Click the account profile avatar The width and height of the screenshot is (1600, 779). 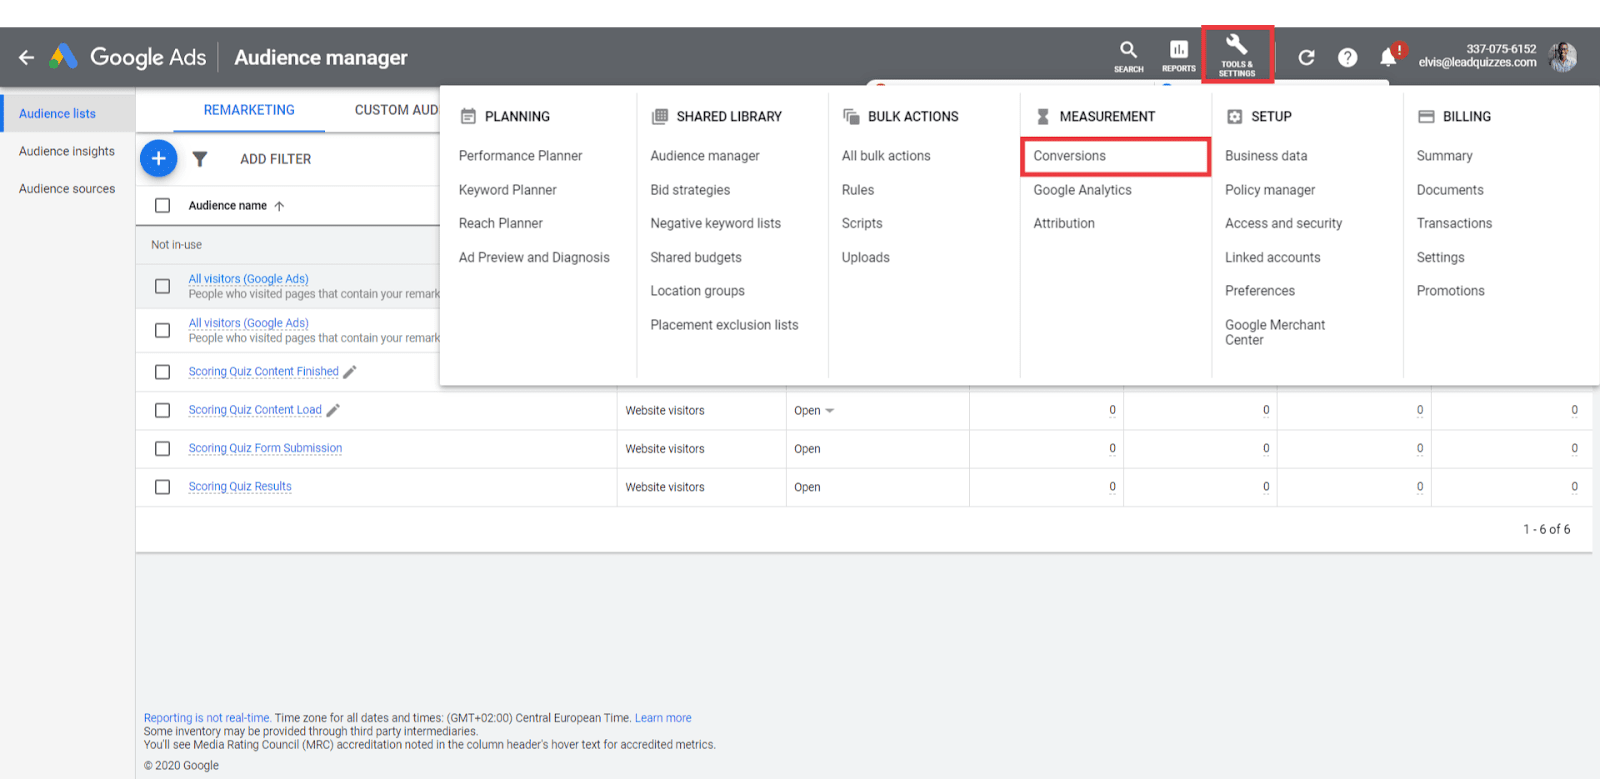point(1563,57)
